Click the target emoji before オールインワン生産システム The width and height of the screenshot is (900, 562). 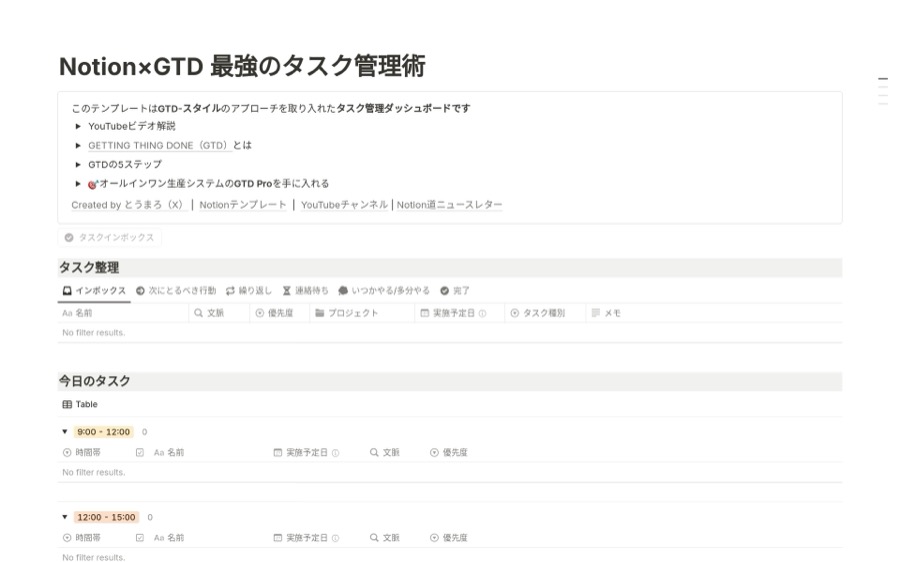click(93, 184)
